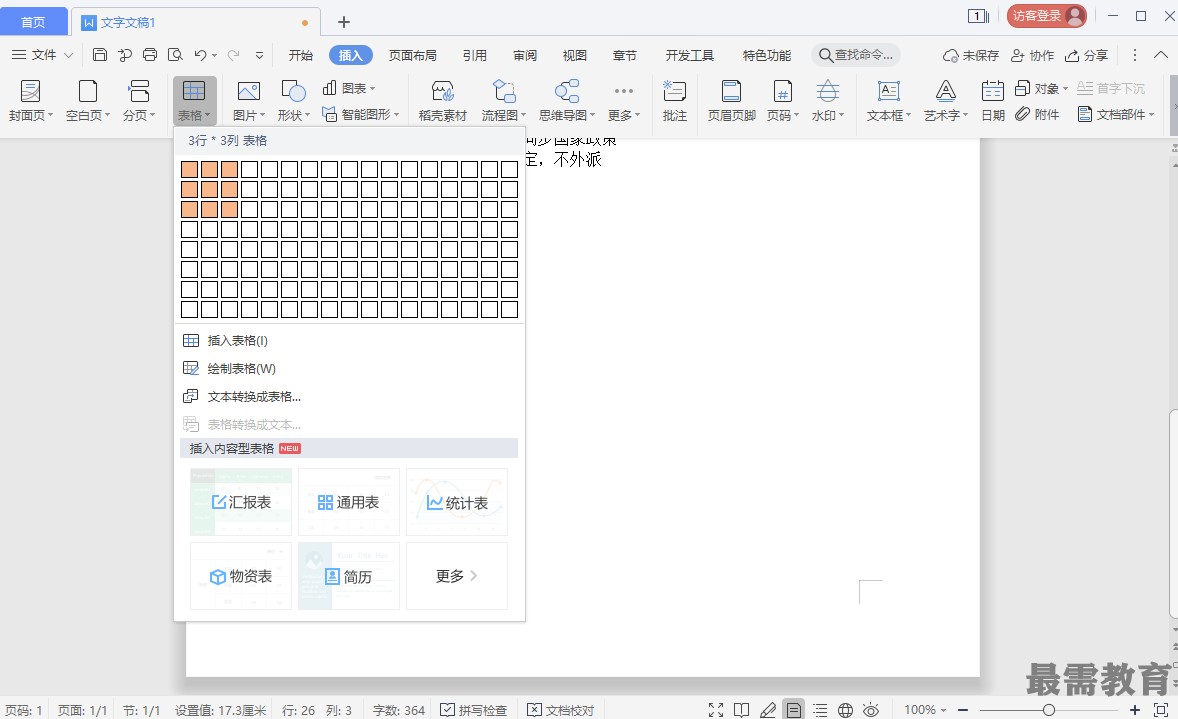Image resolution: width=1178 pixels, height=719 pixels.
Task: Switch to web layout view icon
Action: [x=845, y=710]
